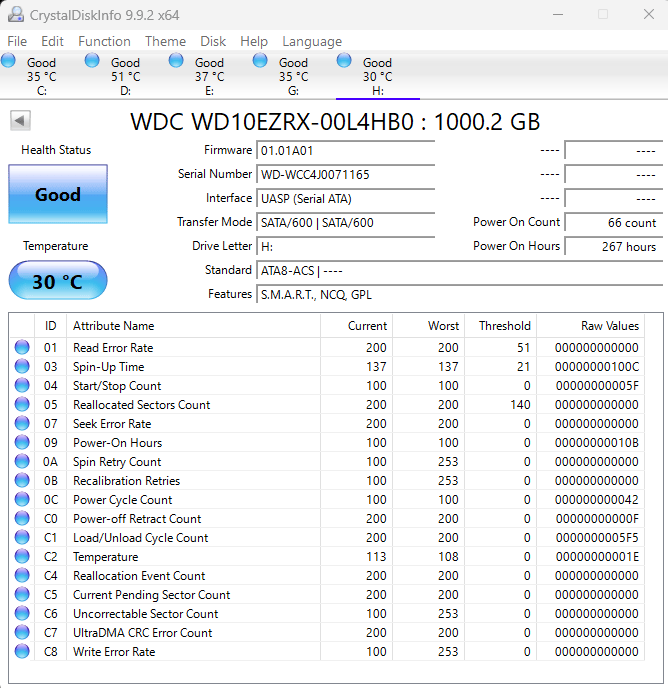Select the H: drive tab

click(x=377, y=75)
